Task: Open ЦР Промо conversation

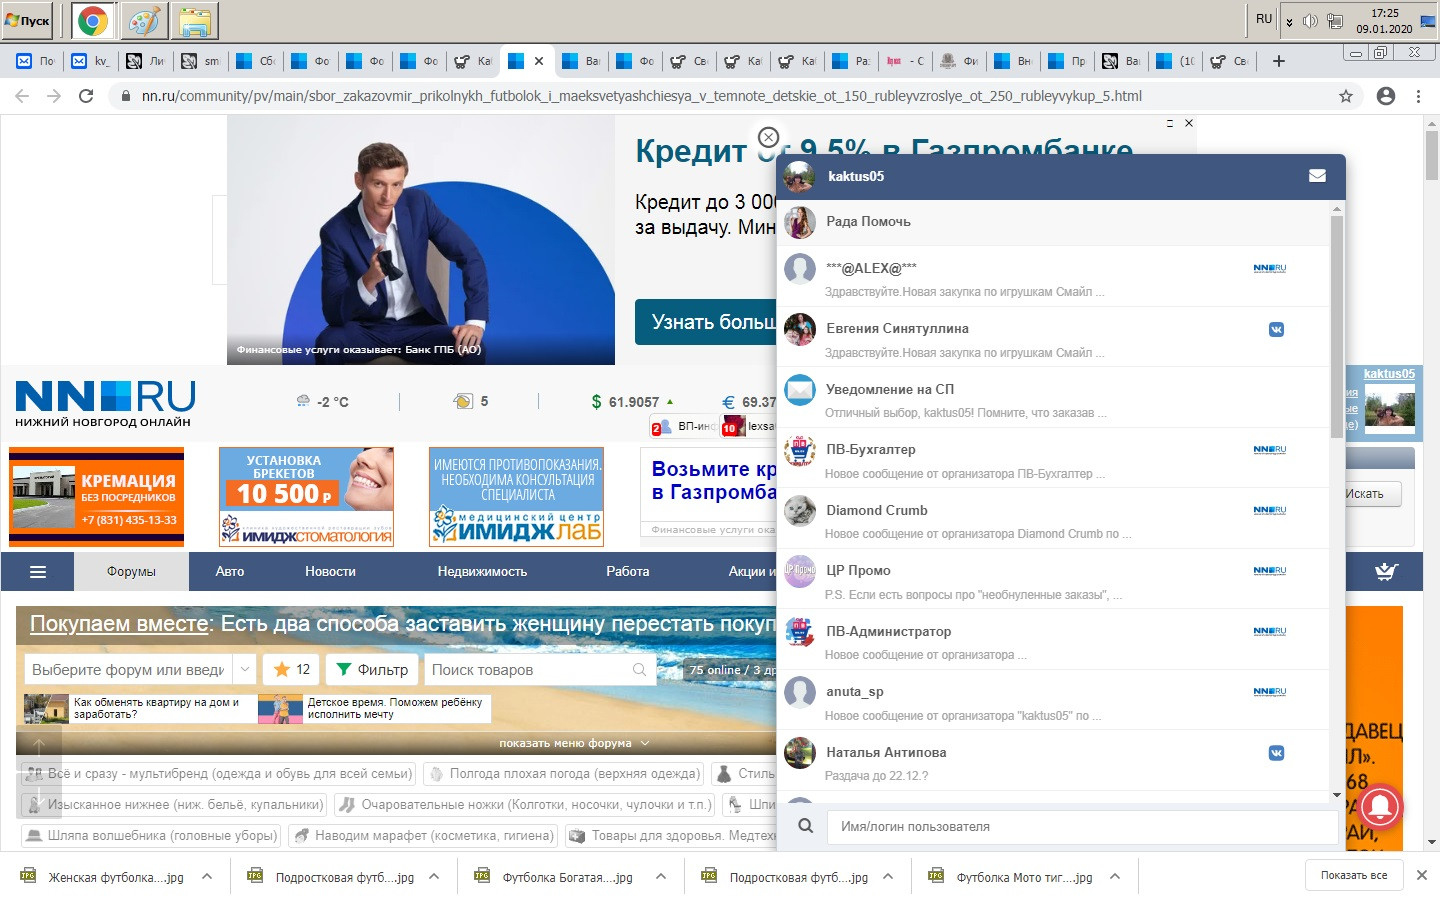Action: (1053, 579)
